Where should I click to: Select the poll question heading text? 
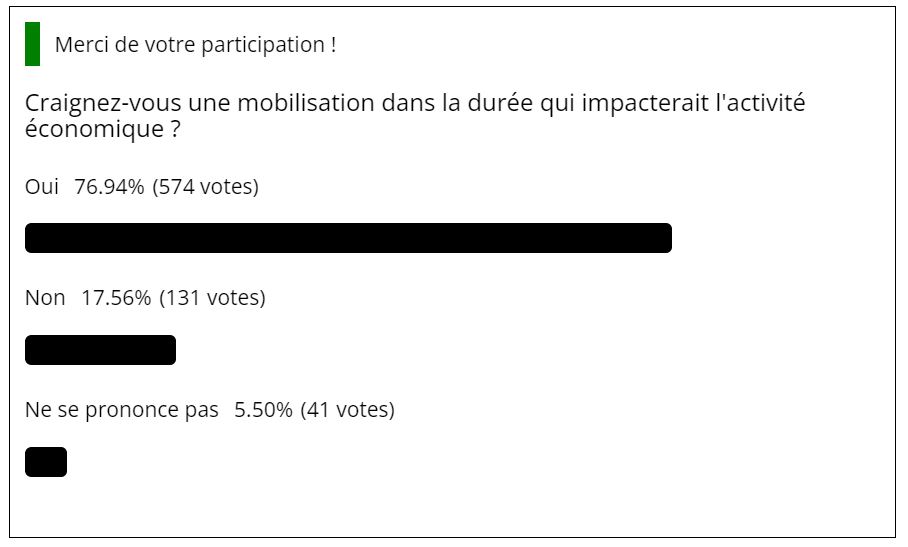point(415,115)
